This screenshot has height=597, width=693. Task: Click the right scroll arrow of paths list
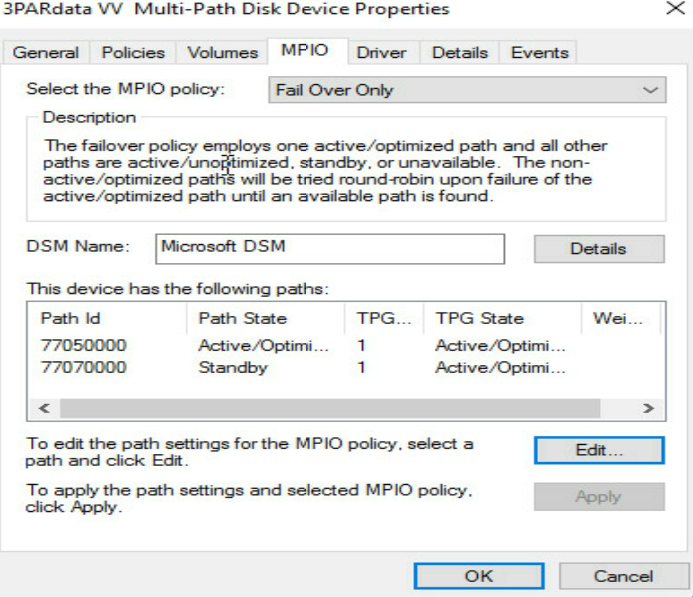click(648, 408)
